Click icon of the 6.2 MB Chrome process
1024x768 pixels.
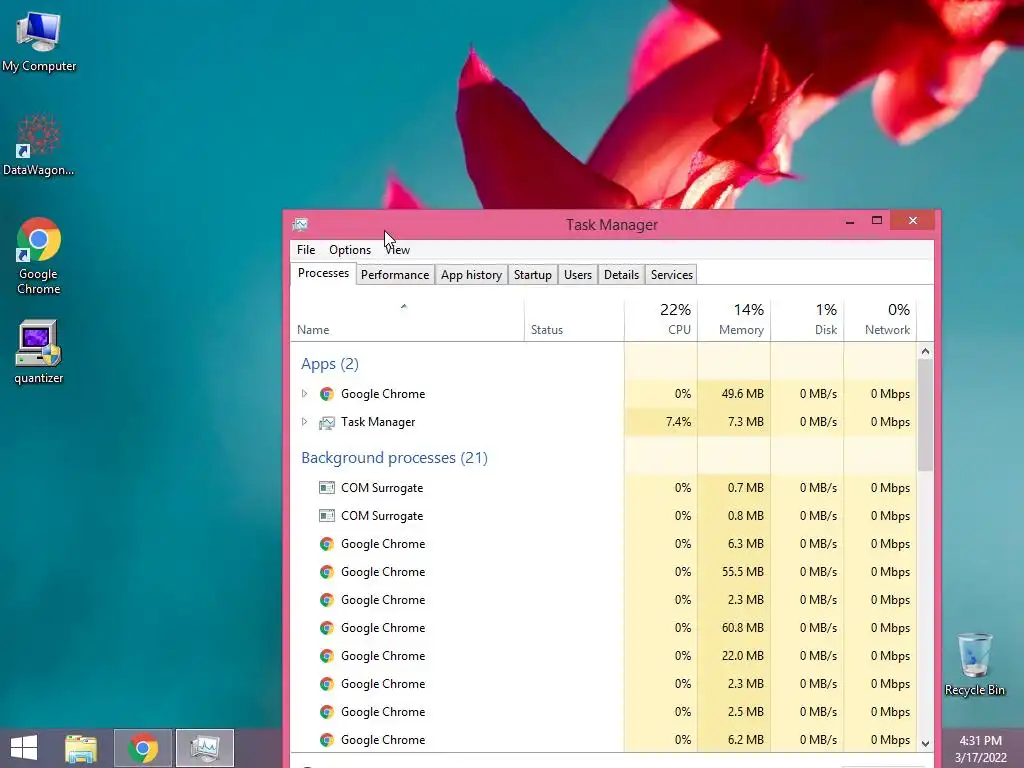point(327,740)
